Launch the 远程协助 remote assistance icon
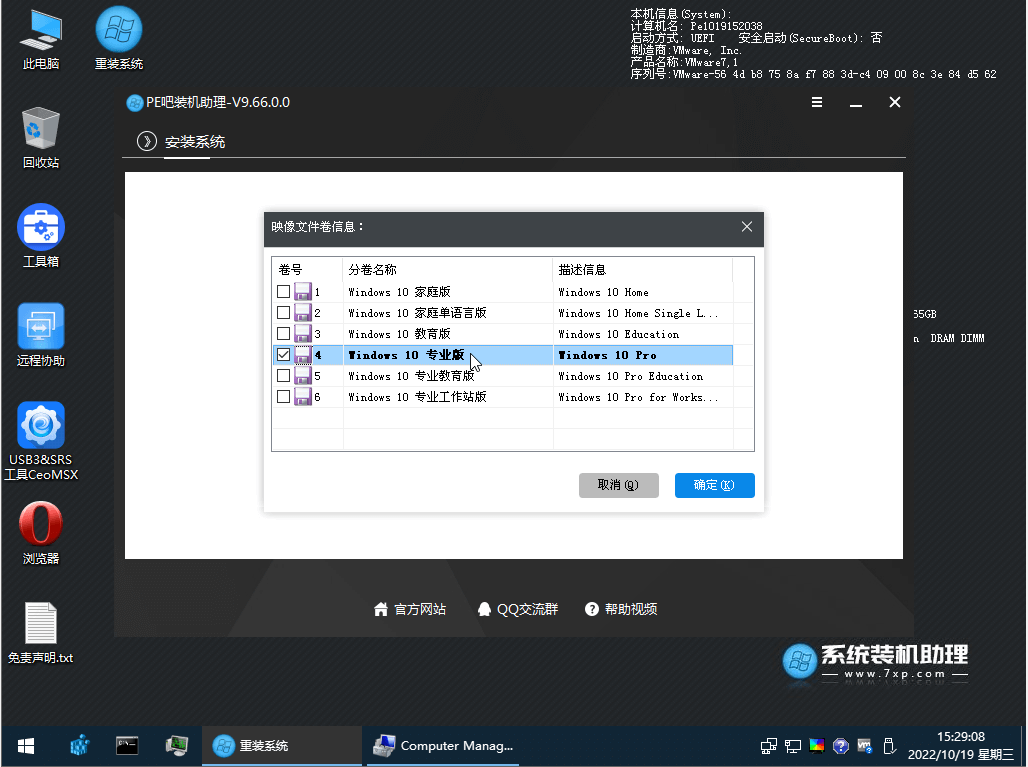The width and height of the screenshot is (1028, 767). [x=41, y=335]
